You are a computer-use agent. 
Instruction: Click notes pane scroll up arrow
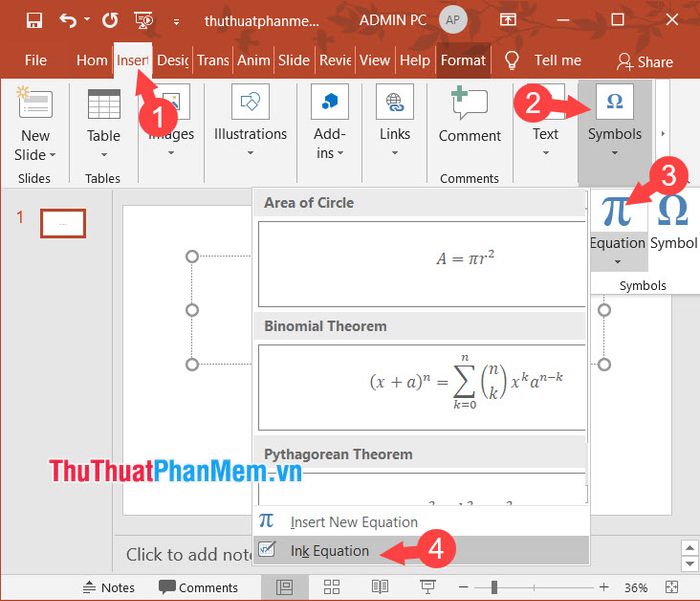pos(690,547)
